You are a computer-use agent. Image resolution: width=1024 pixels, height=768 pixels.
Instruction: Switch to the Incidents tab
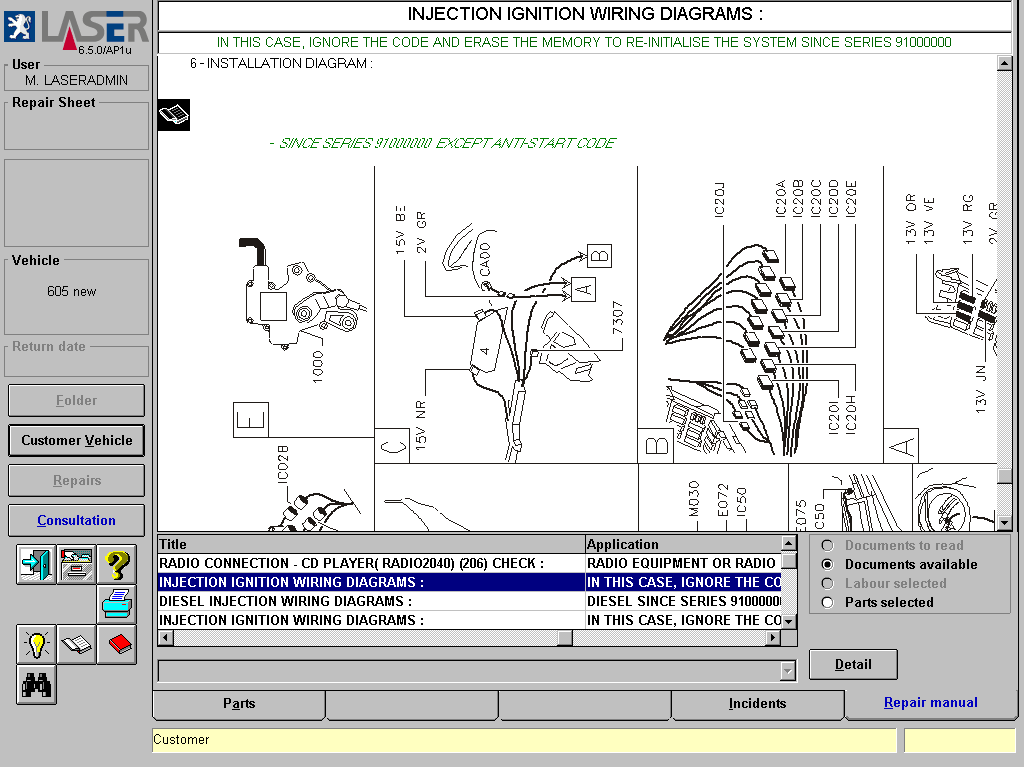(758, 703)
